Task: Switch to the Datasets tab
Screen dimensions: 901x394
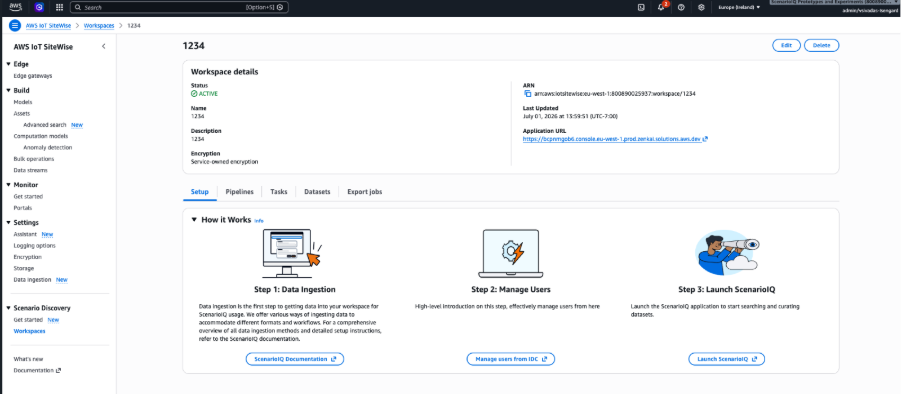Action: [317, 192]
